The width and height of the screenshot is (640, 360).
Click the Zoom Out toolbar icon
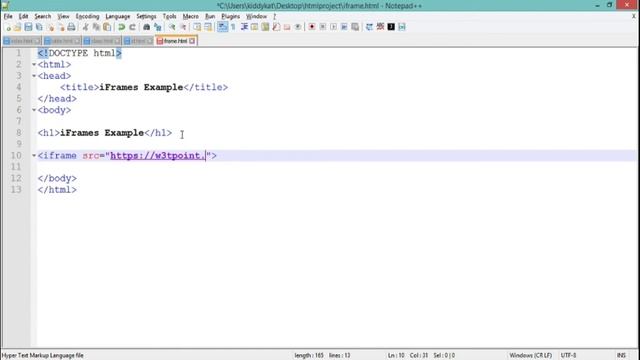pyautogui.click(x=183, y=27)
